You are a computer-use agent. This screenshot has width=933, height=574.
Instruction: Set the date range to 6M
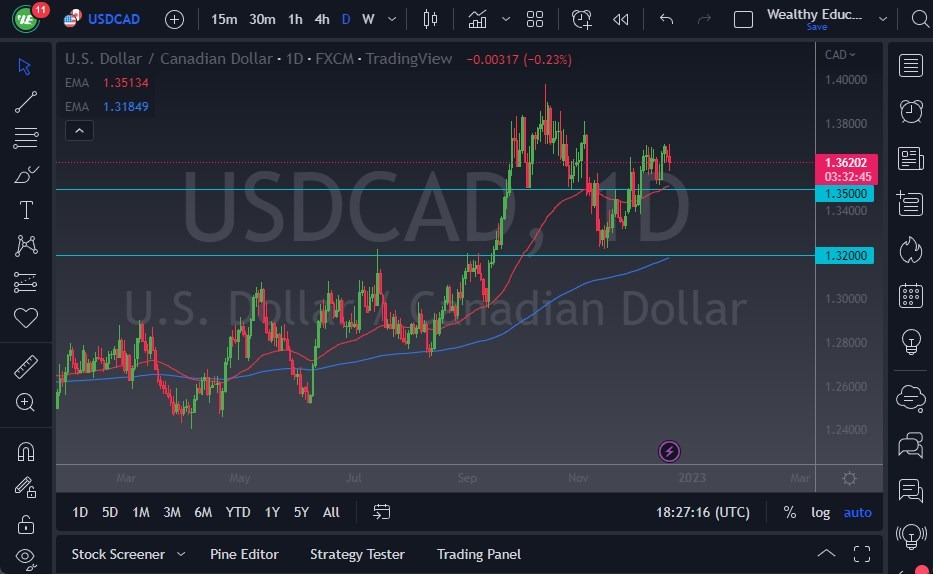pyautogui.click(x=203, y=512)
